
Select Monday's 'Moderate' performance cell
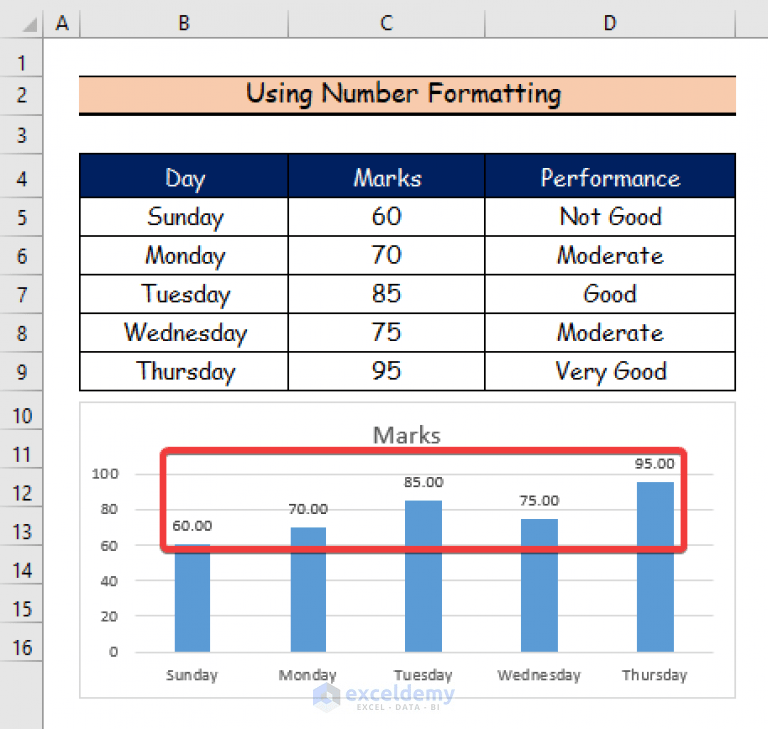point(610,256)
